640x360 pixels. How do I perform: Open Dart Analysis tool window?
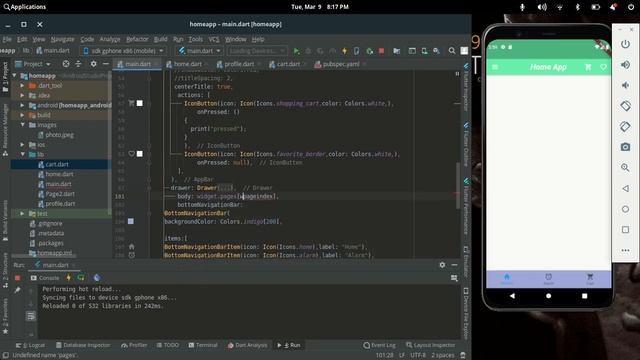247,345
